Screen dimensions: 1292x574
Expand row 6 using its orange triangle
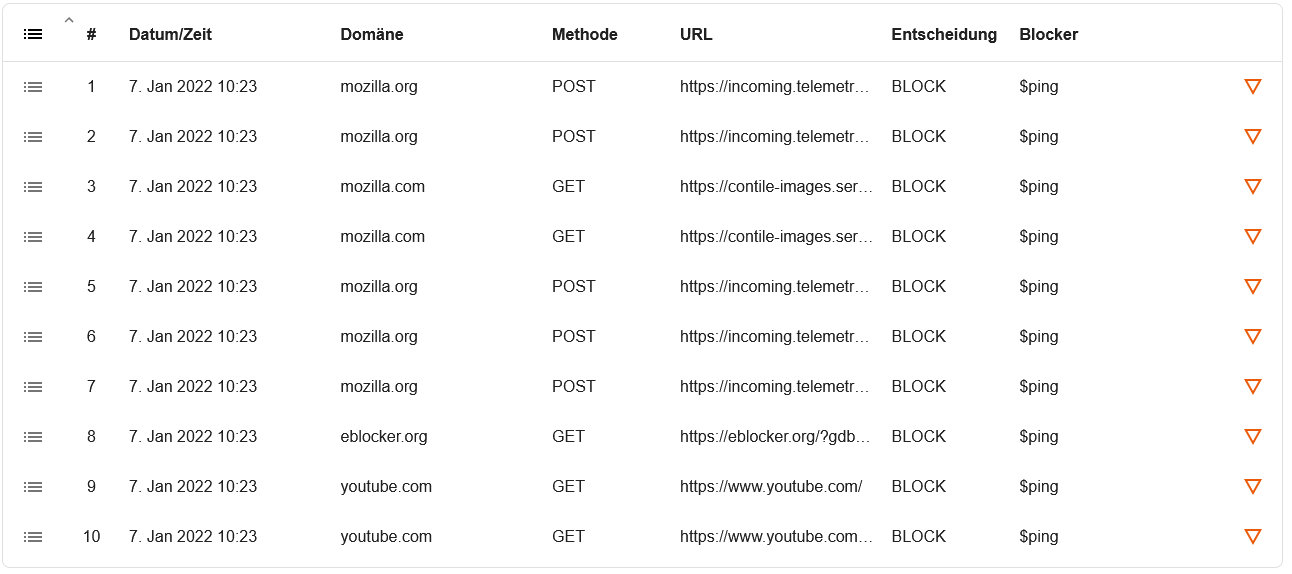1252,336
